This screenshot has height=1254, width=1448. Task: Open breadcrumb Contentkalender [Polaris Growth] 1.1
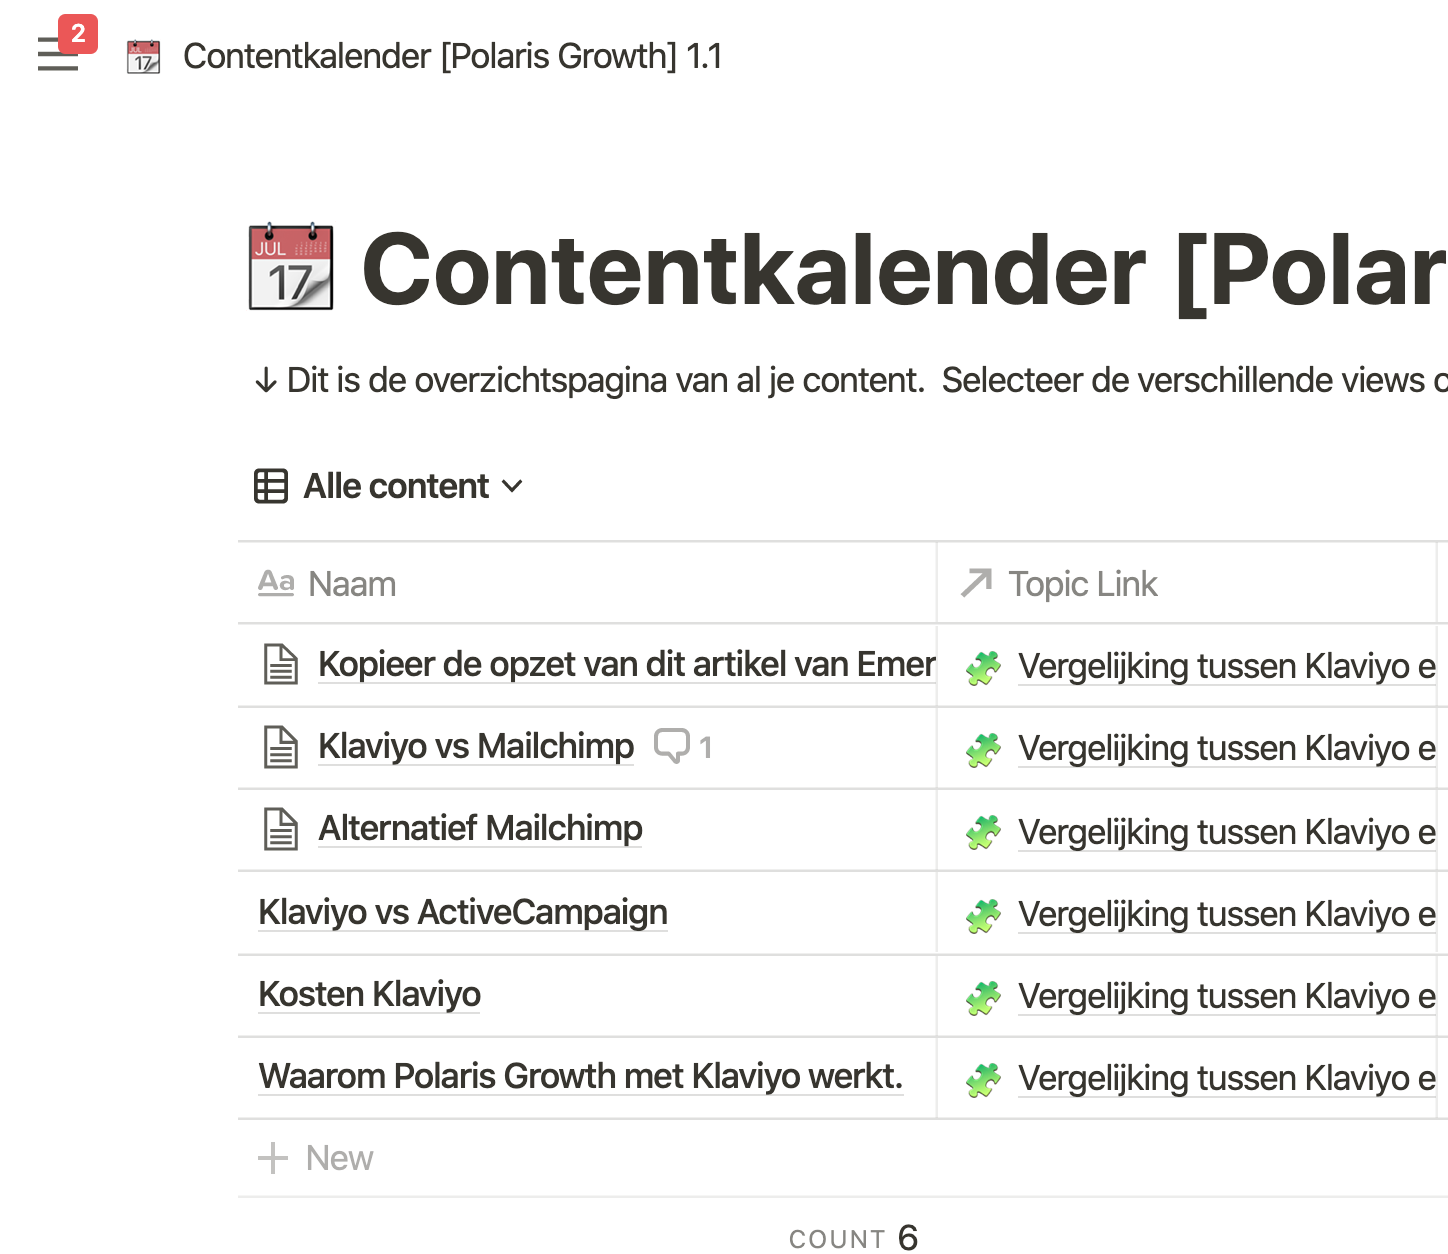coord(452,57)
